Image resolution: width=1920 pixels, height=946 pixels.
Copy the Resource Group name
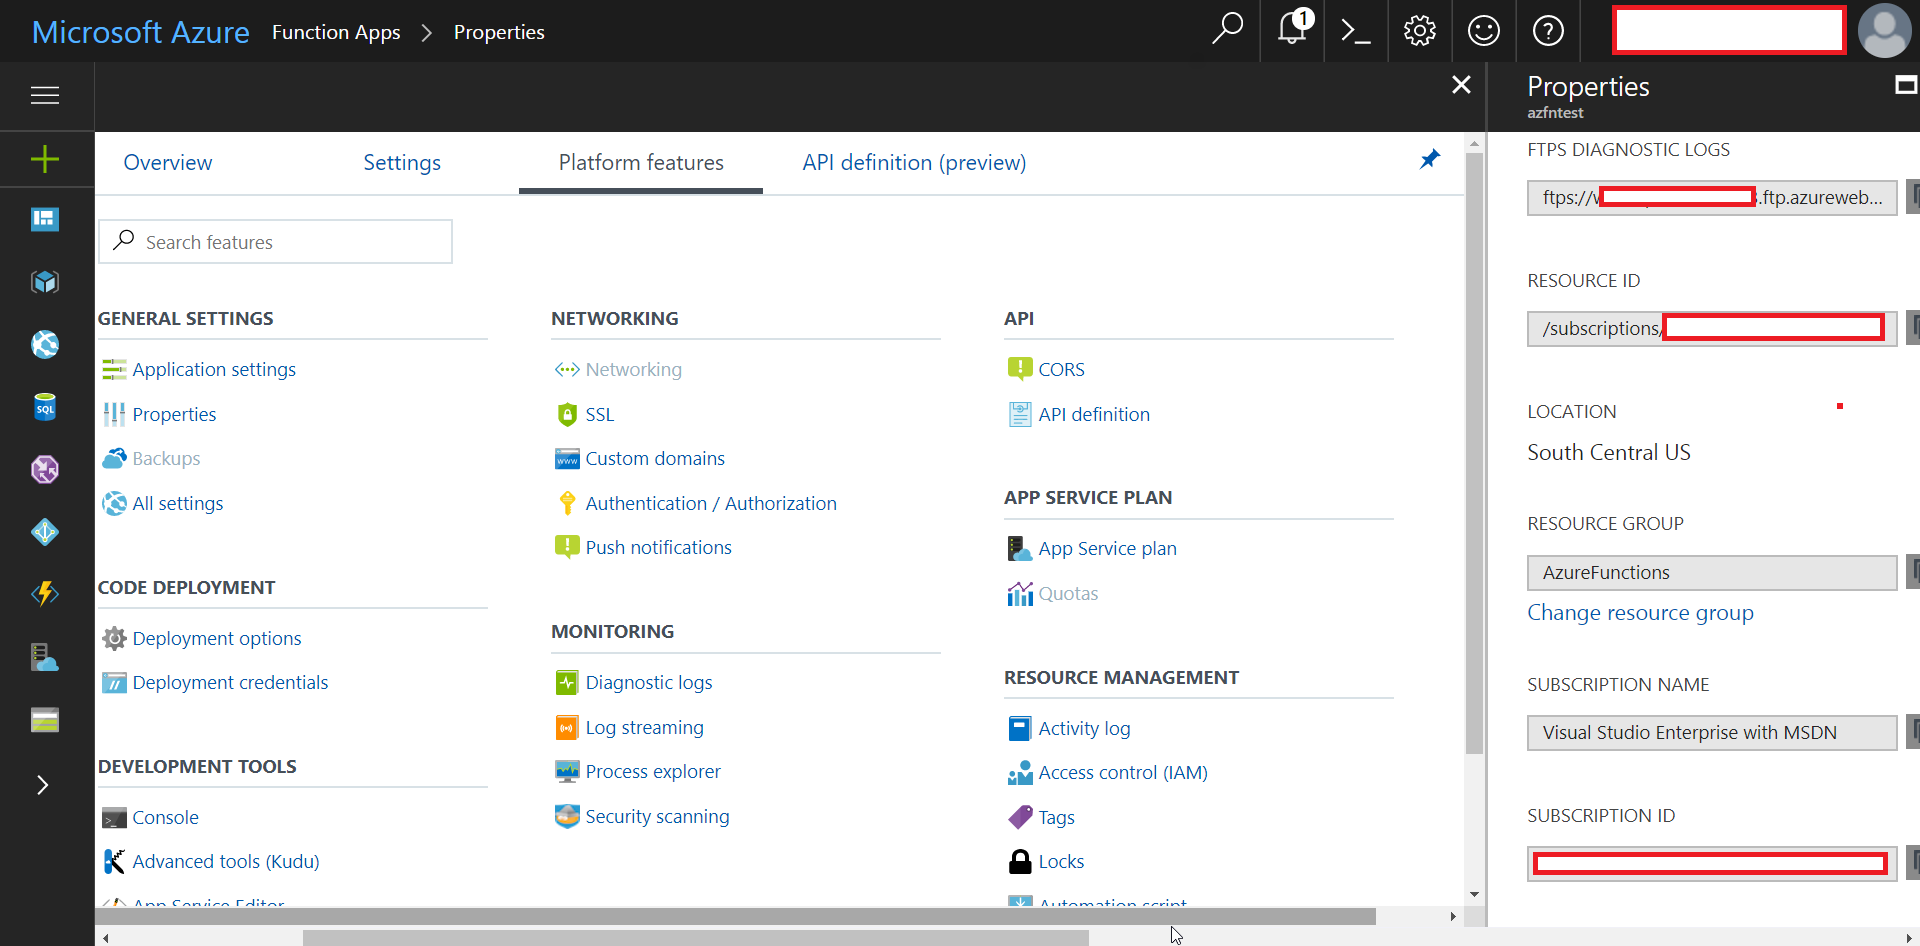pyautogui.click(x=1913, y=572)
